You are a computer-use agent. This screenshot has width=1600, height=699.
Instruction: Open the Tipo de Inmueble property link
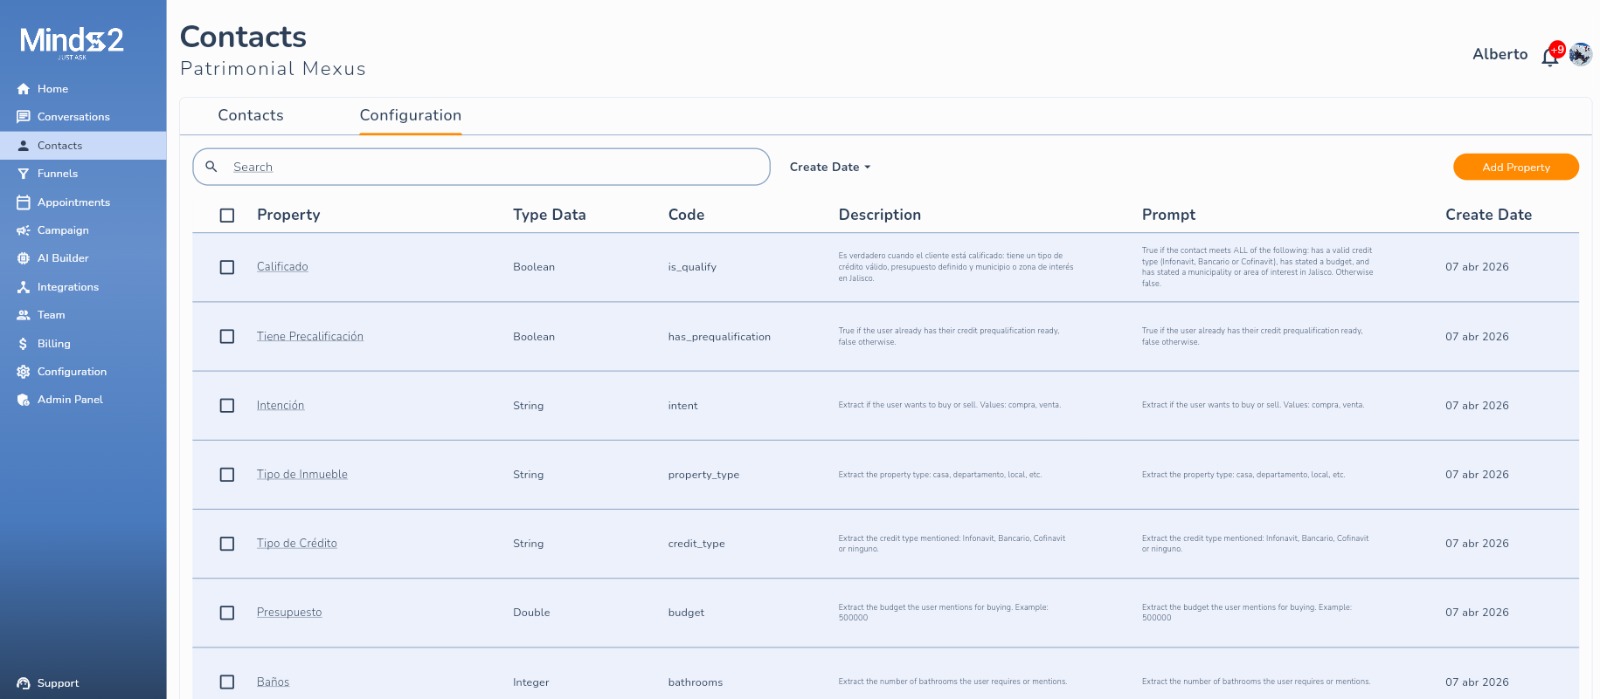tap(302, 474)
